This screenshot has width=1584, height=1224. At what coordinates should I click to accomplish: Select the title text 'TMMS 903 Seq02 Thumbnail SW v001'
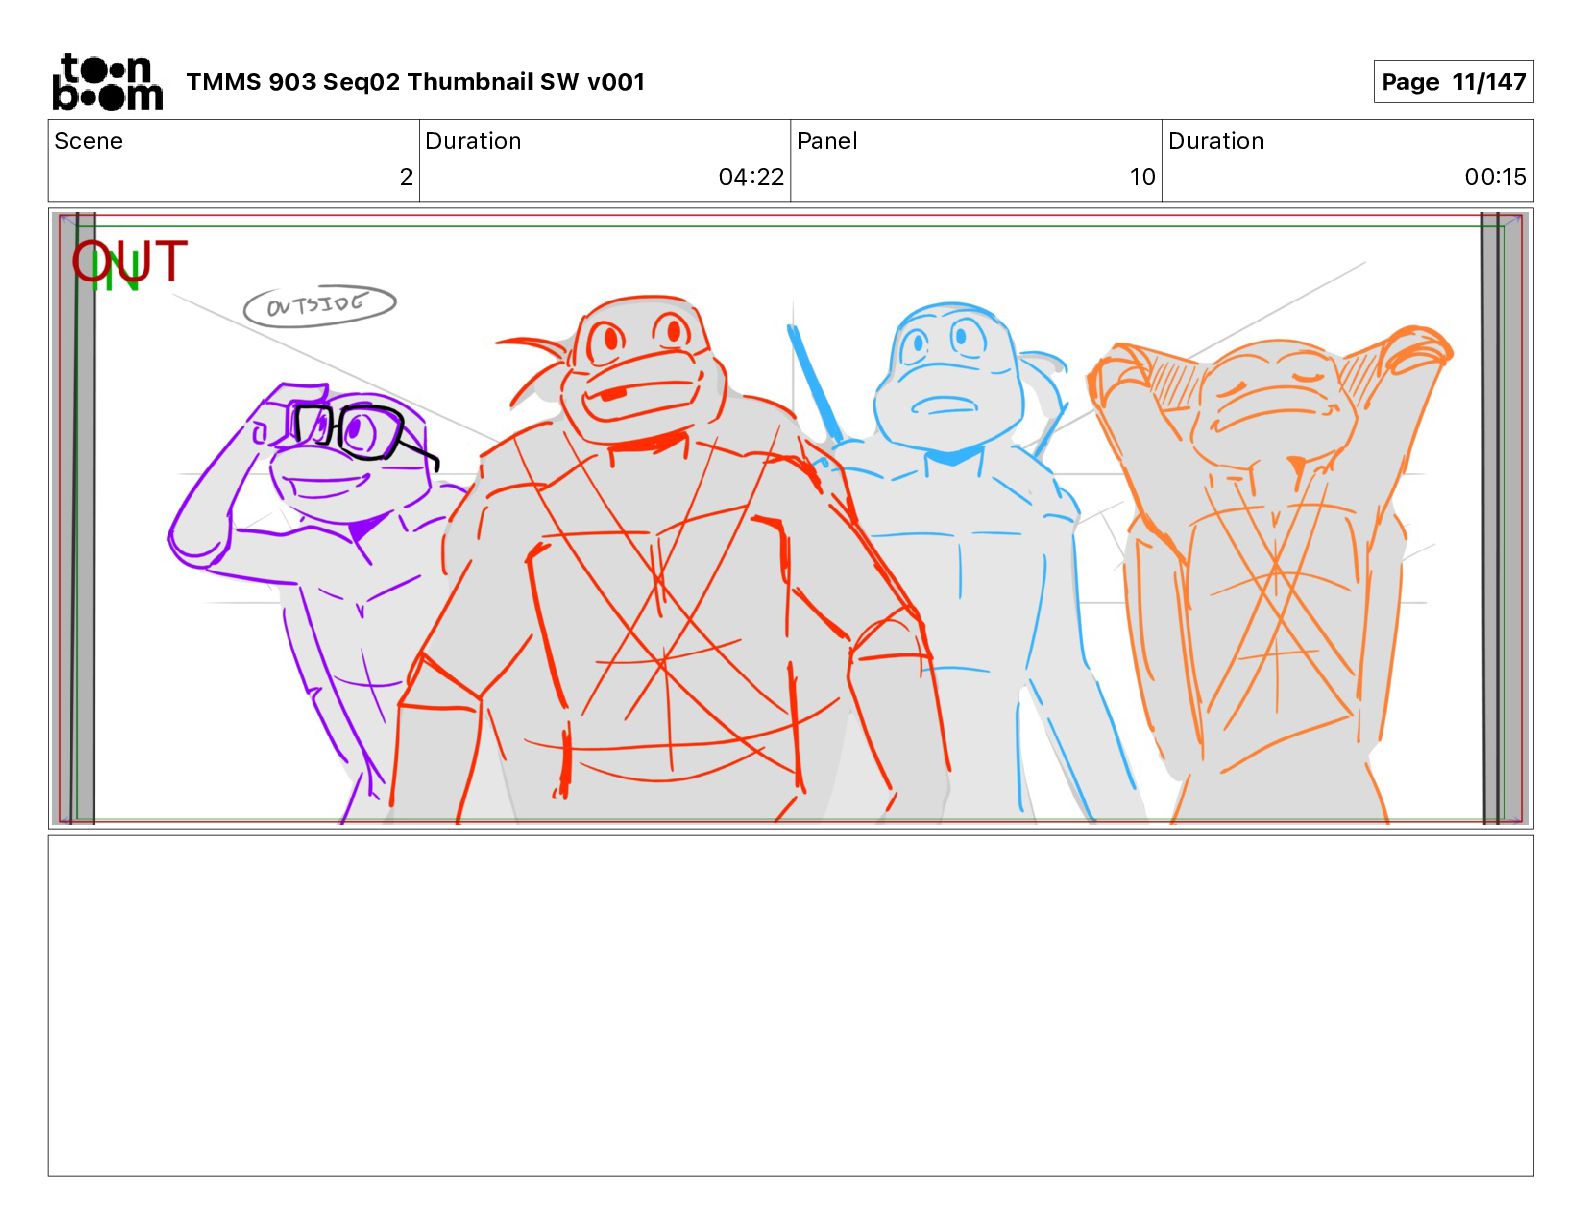point(415,82)
